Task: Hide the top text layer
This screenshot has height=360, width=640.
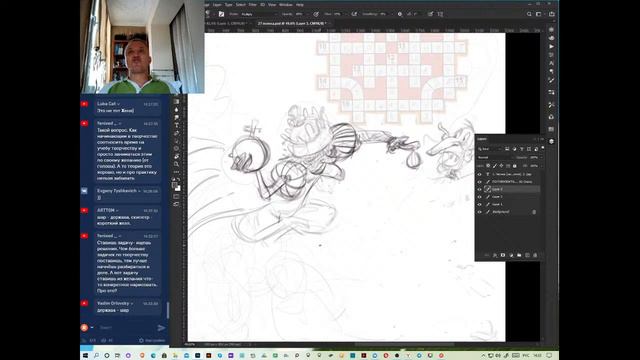Action: point(480,174)
